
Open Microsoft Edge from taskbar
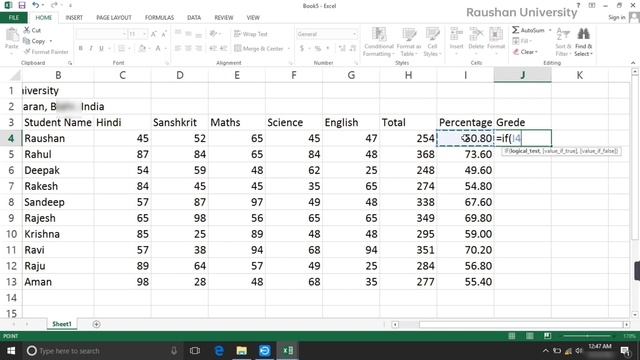(219, 351)
